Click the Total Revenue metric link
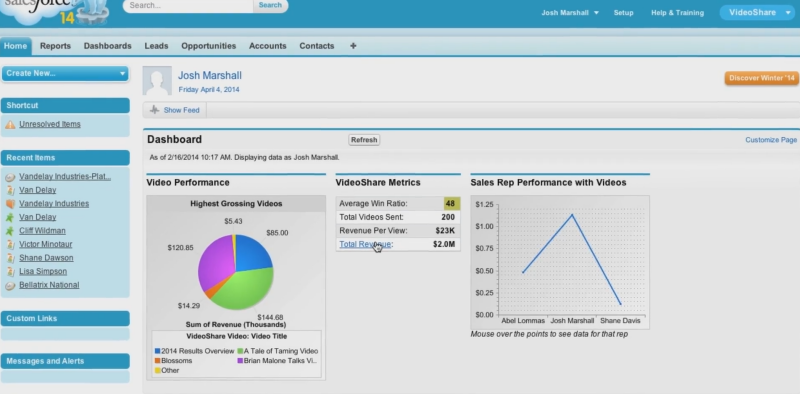This screenshot has width=800, height=394. pos(365,244)
